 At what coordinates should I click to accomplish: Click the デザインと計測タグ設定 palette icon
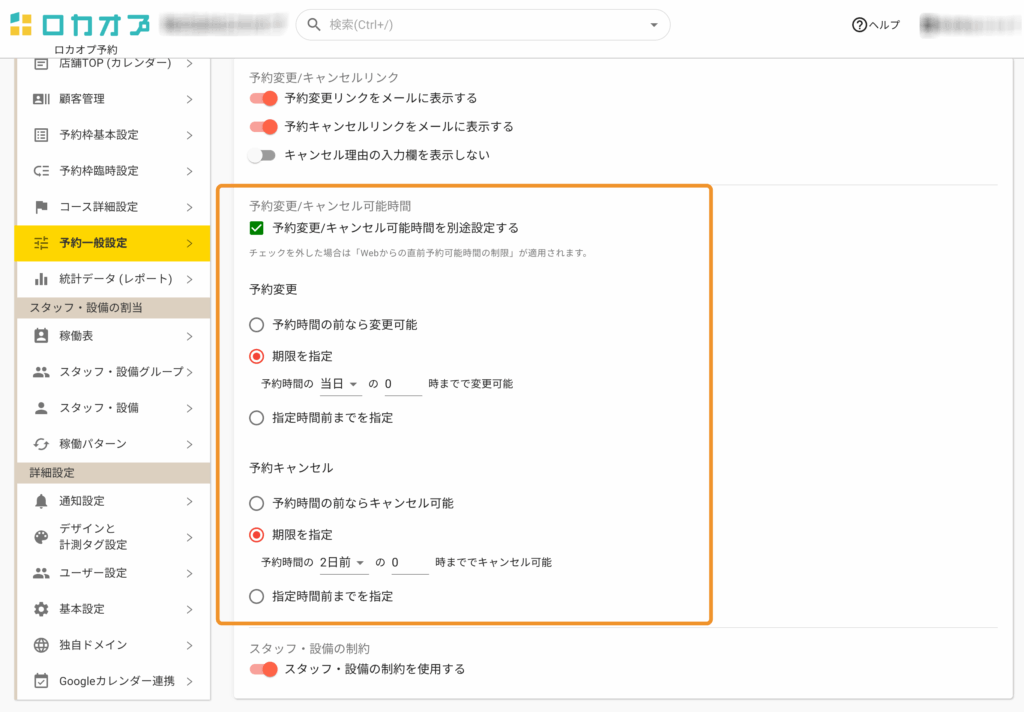(41, 537)
